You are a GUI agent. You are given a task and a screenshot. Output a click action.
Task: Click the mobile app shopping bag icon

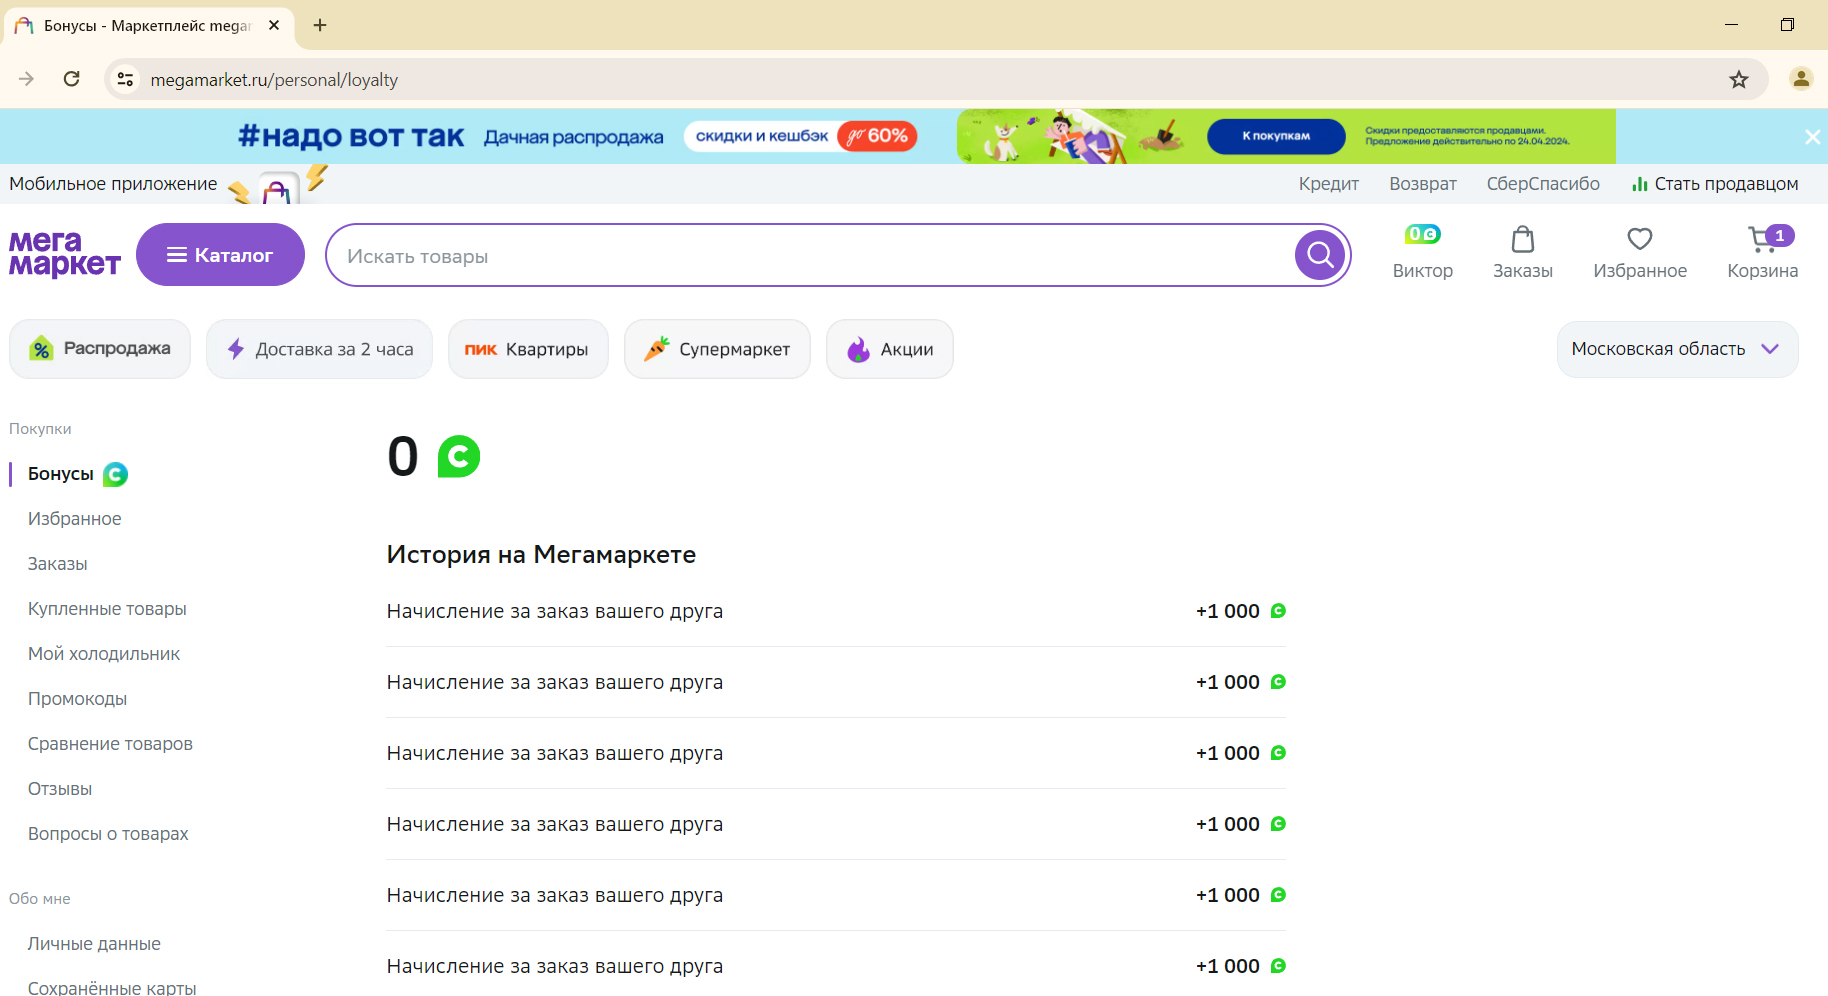pyautogui.click(x=277, y=189)
